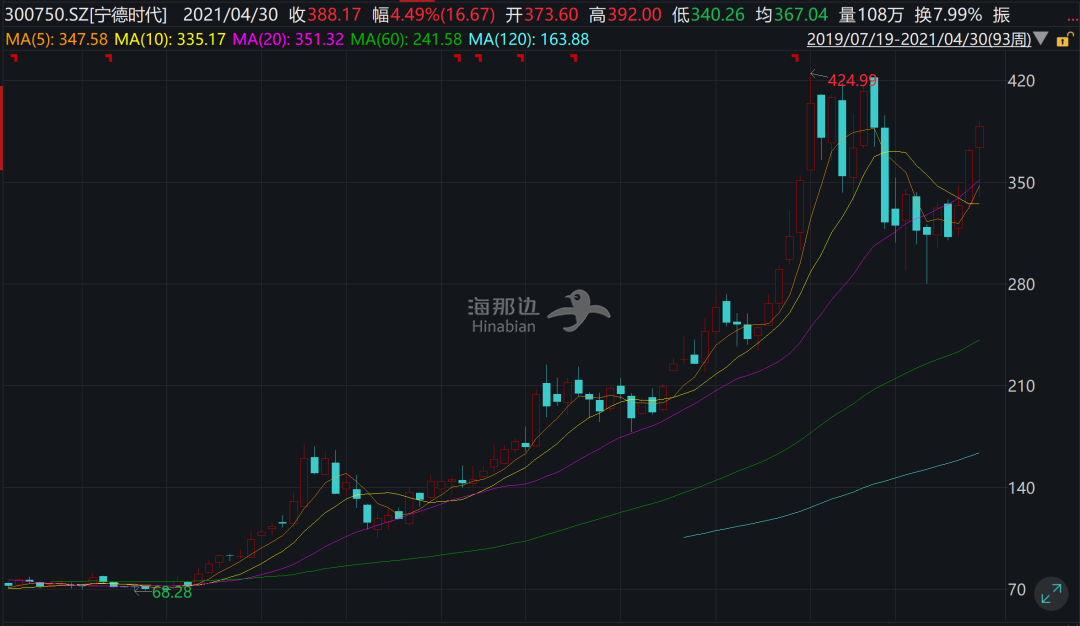Click the change value 幅4.49%(16.67)

point(434,14)
